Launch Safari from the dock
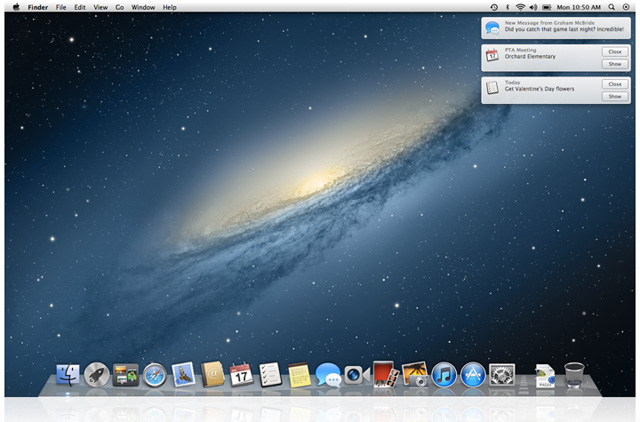The width and height of the screenshot is (640, 422). click(x=154, y=375)
